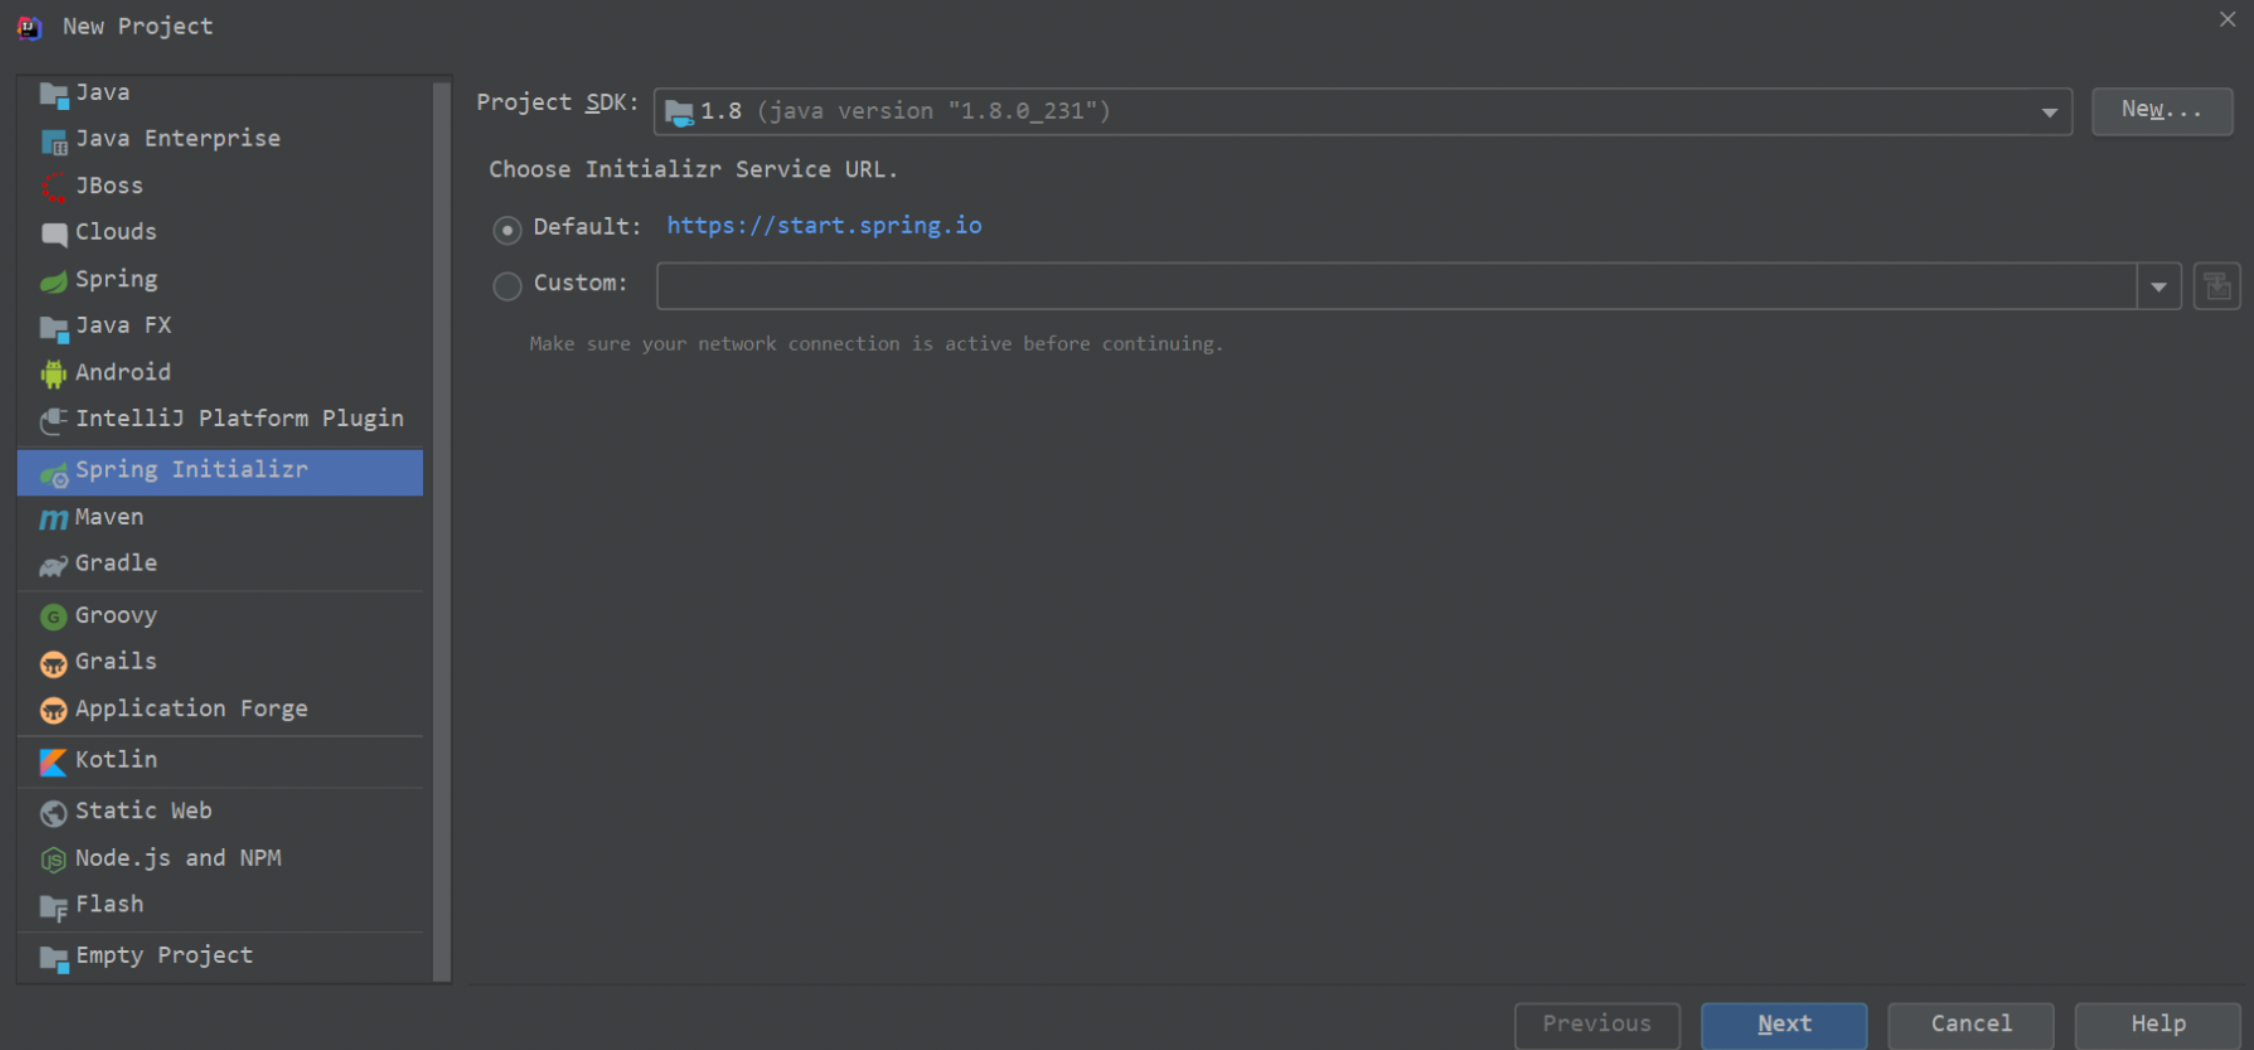This screenshot has width=2254, height=1050.
Task: Choose Kotlin in project type list
Action: [220, 761]
